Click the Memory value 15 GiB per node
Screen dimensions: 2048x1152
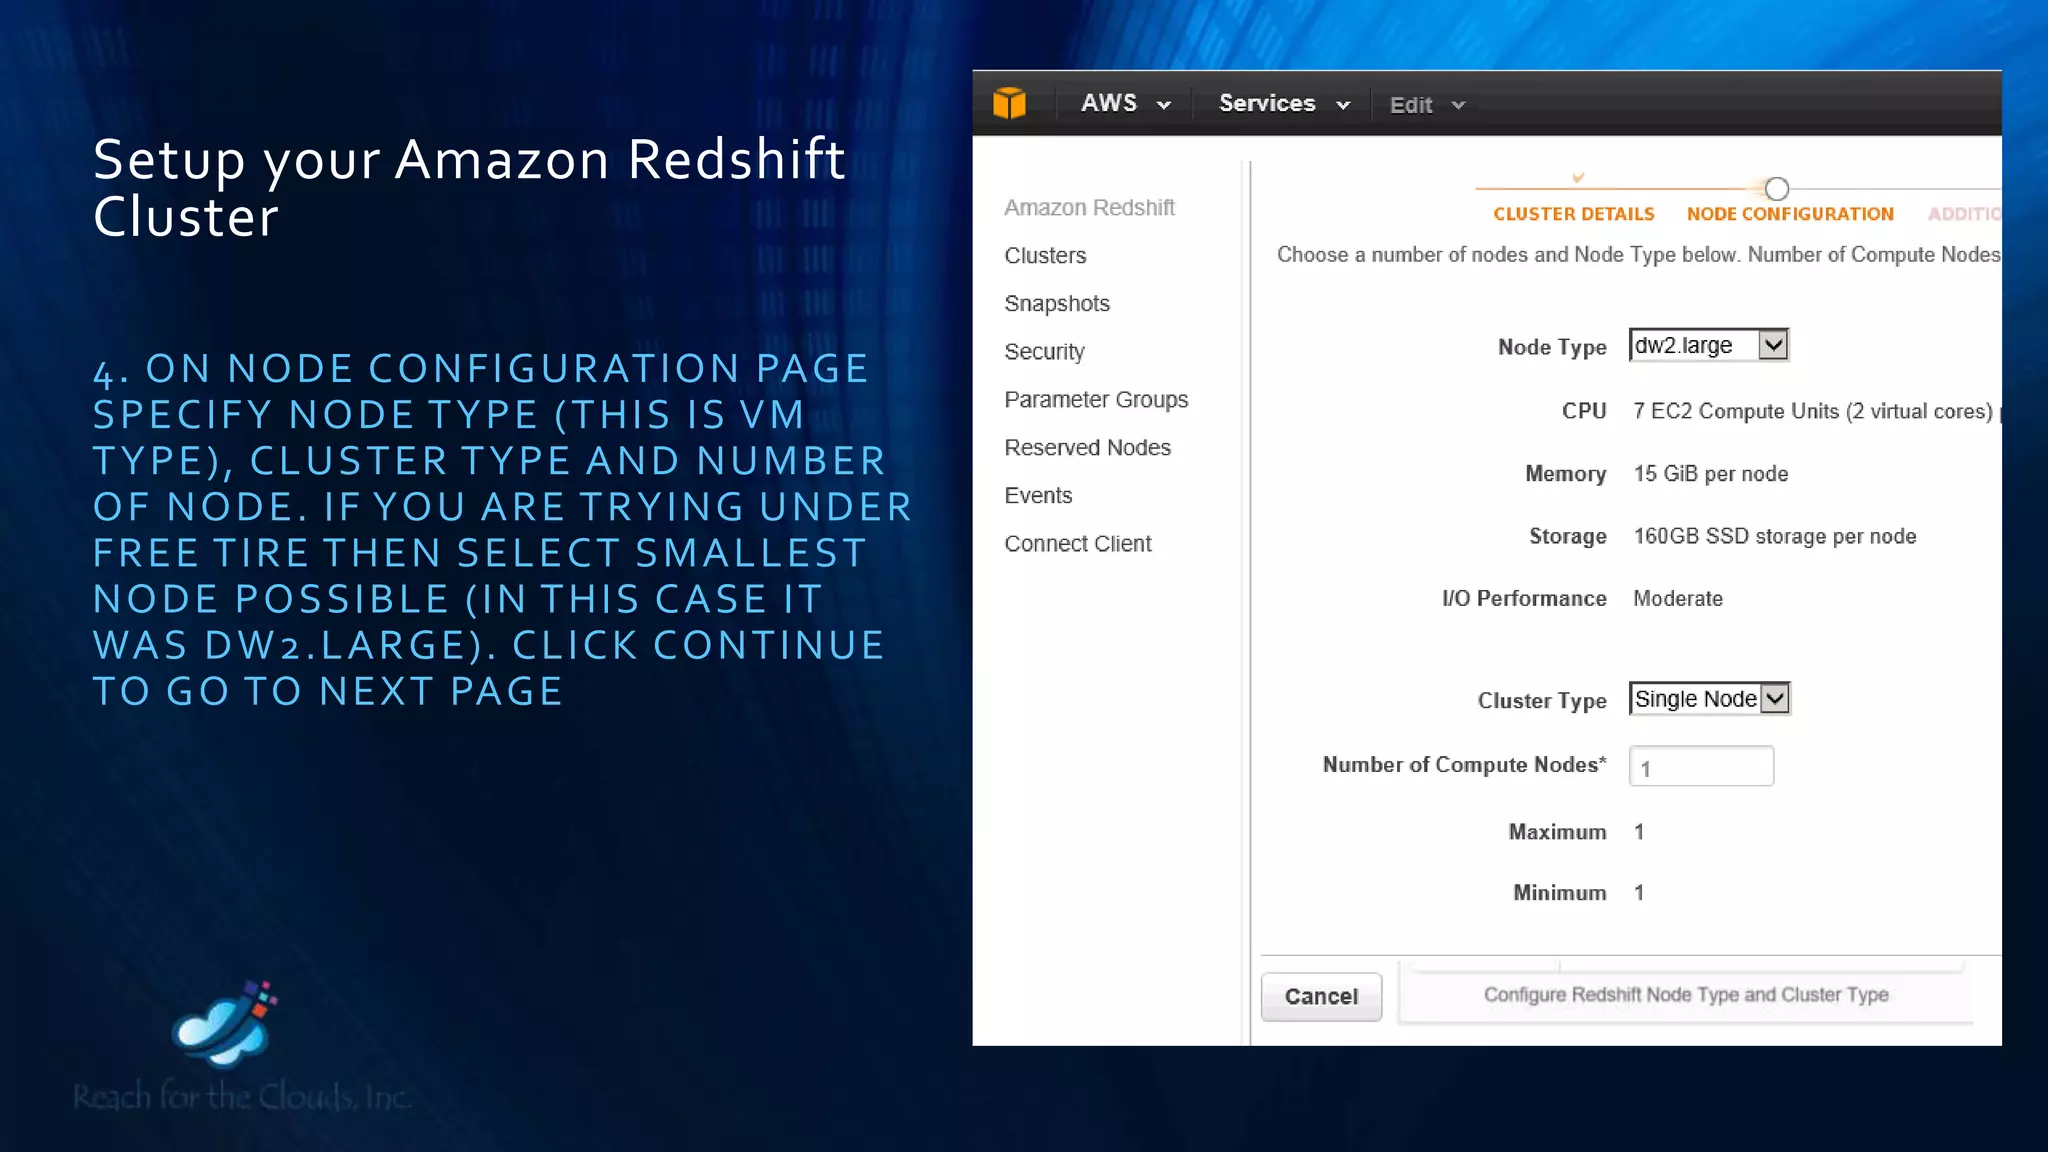[x=1711, y=474]
